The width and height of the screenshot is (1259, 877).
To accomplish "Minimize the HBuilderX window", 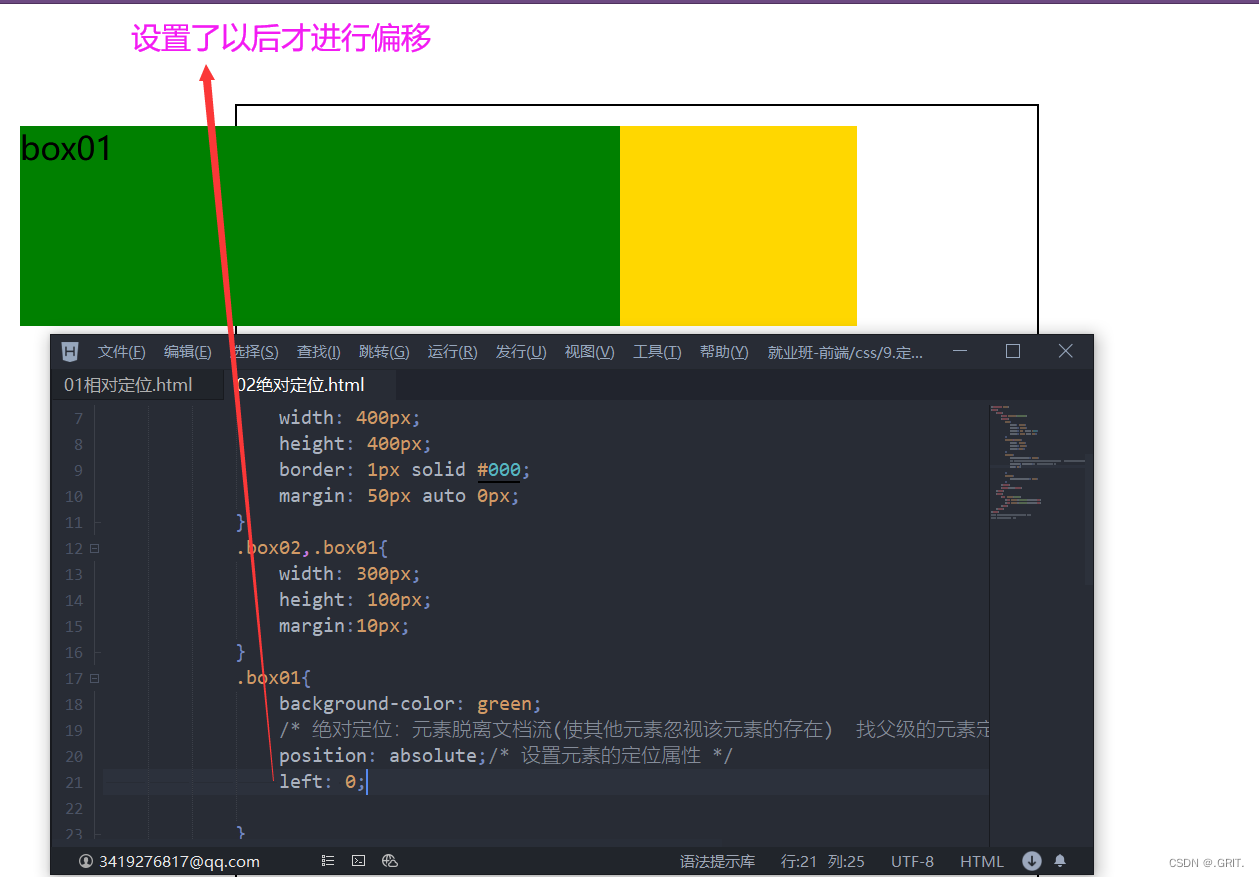I will pos(960,351).
